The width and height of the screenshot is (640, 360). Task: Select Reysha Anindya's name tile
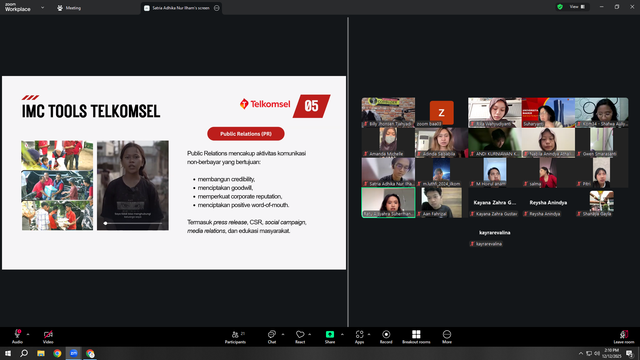click(x=548, y=203)
